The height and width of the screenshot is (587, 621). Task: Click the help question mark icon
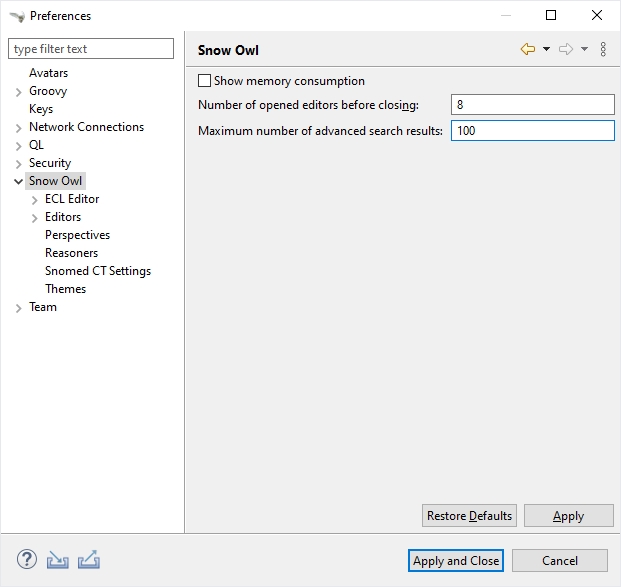(x=27, y=560)
